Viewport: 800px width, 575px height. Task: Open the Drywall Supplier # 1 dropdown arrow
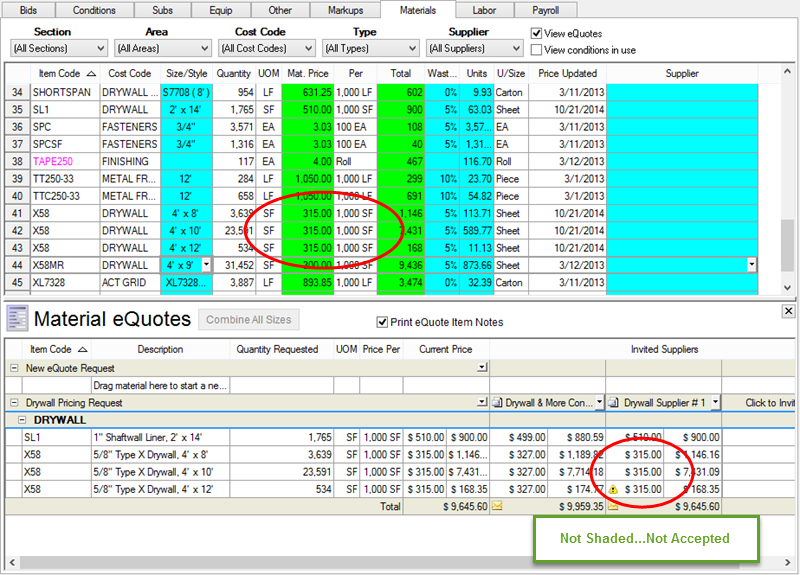point(715,402)
